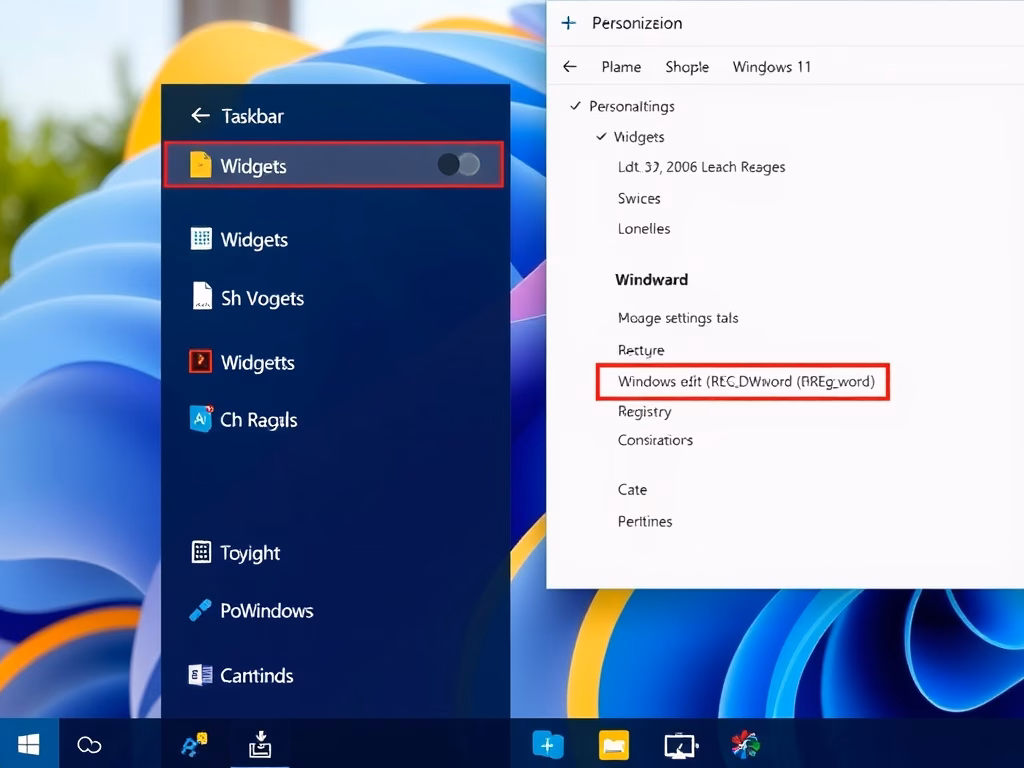Collapse the Widgets tree node
Image resolution: width=1024 pixels, height=768 pixels.
pyautogui.click(x=601, y=136)
